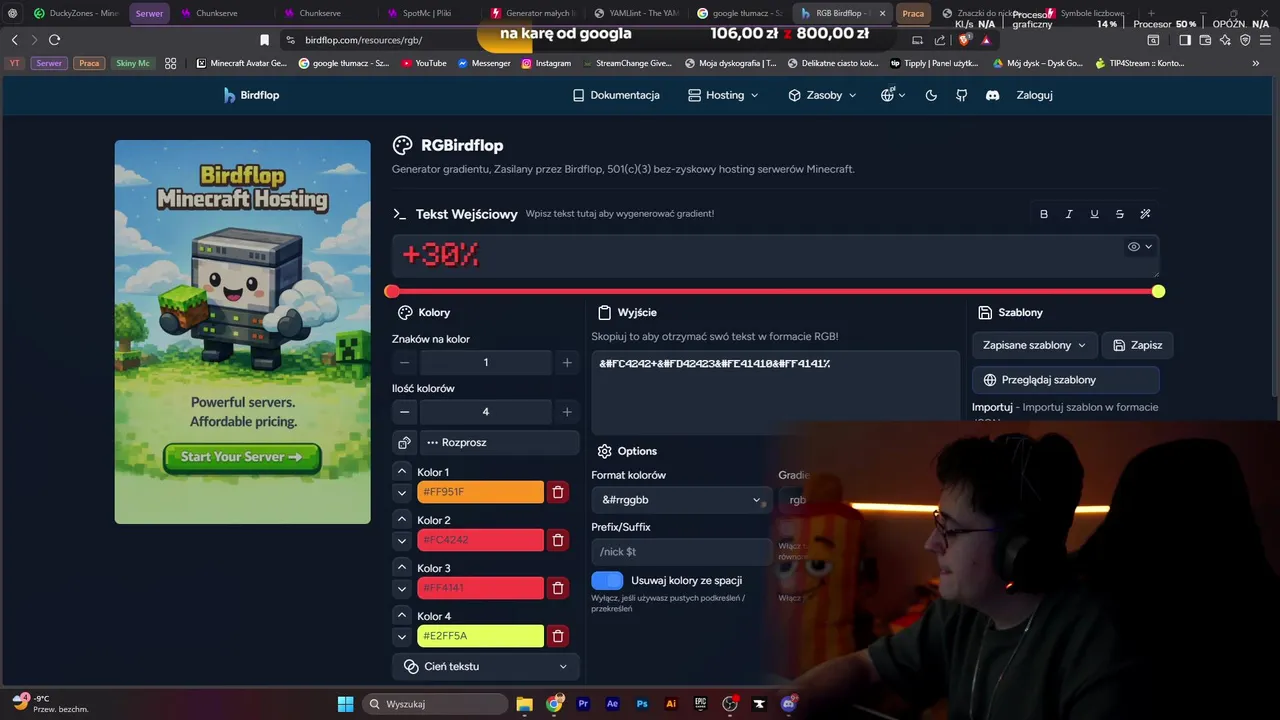Open the Dokumentacja link
Viewport: 1280px width, 720px height.
point(616,95)
